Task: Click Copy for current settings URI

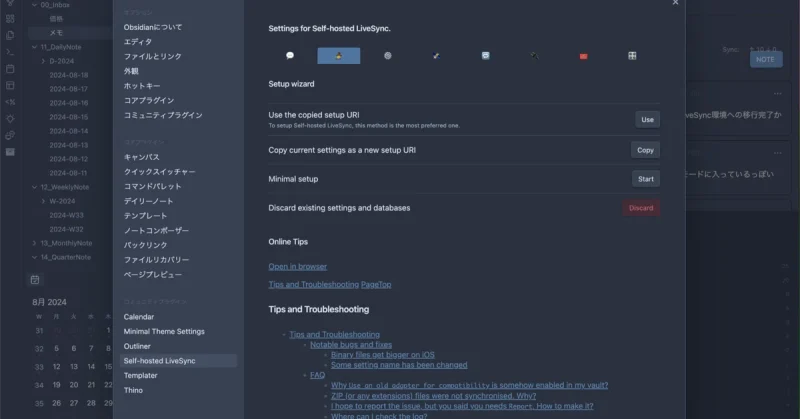Action: (645, 150)
